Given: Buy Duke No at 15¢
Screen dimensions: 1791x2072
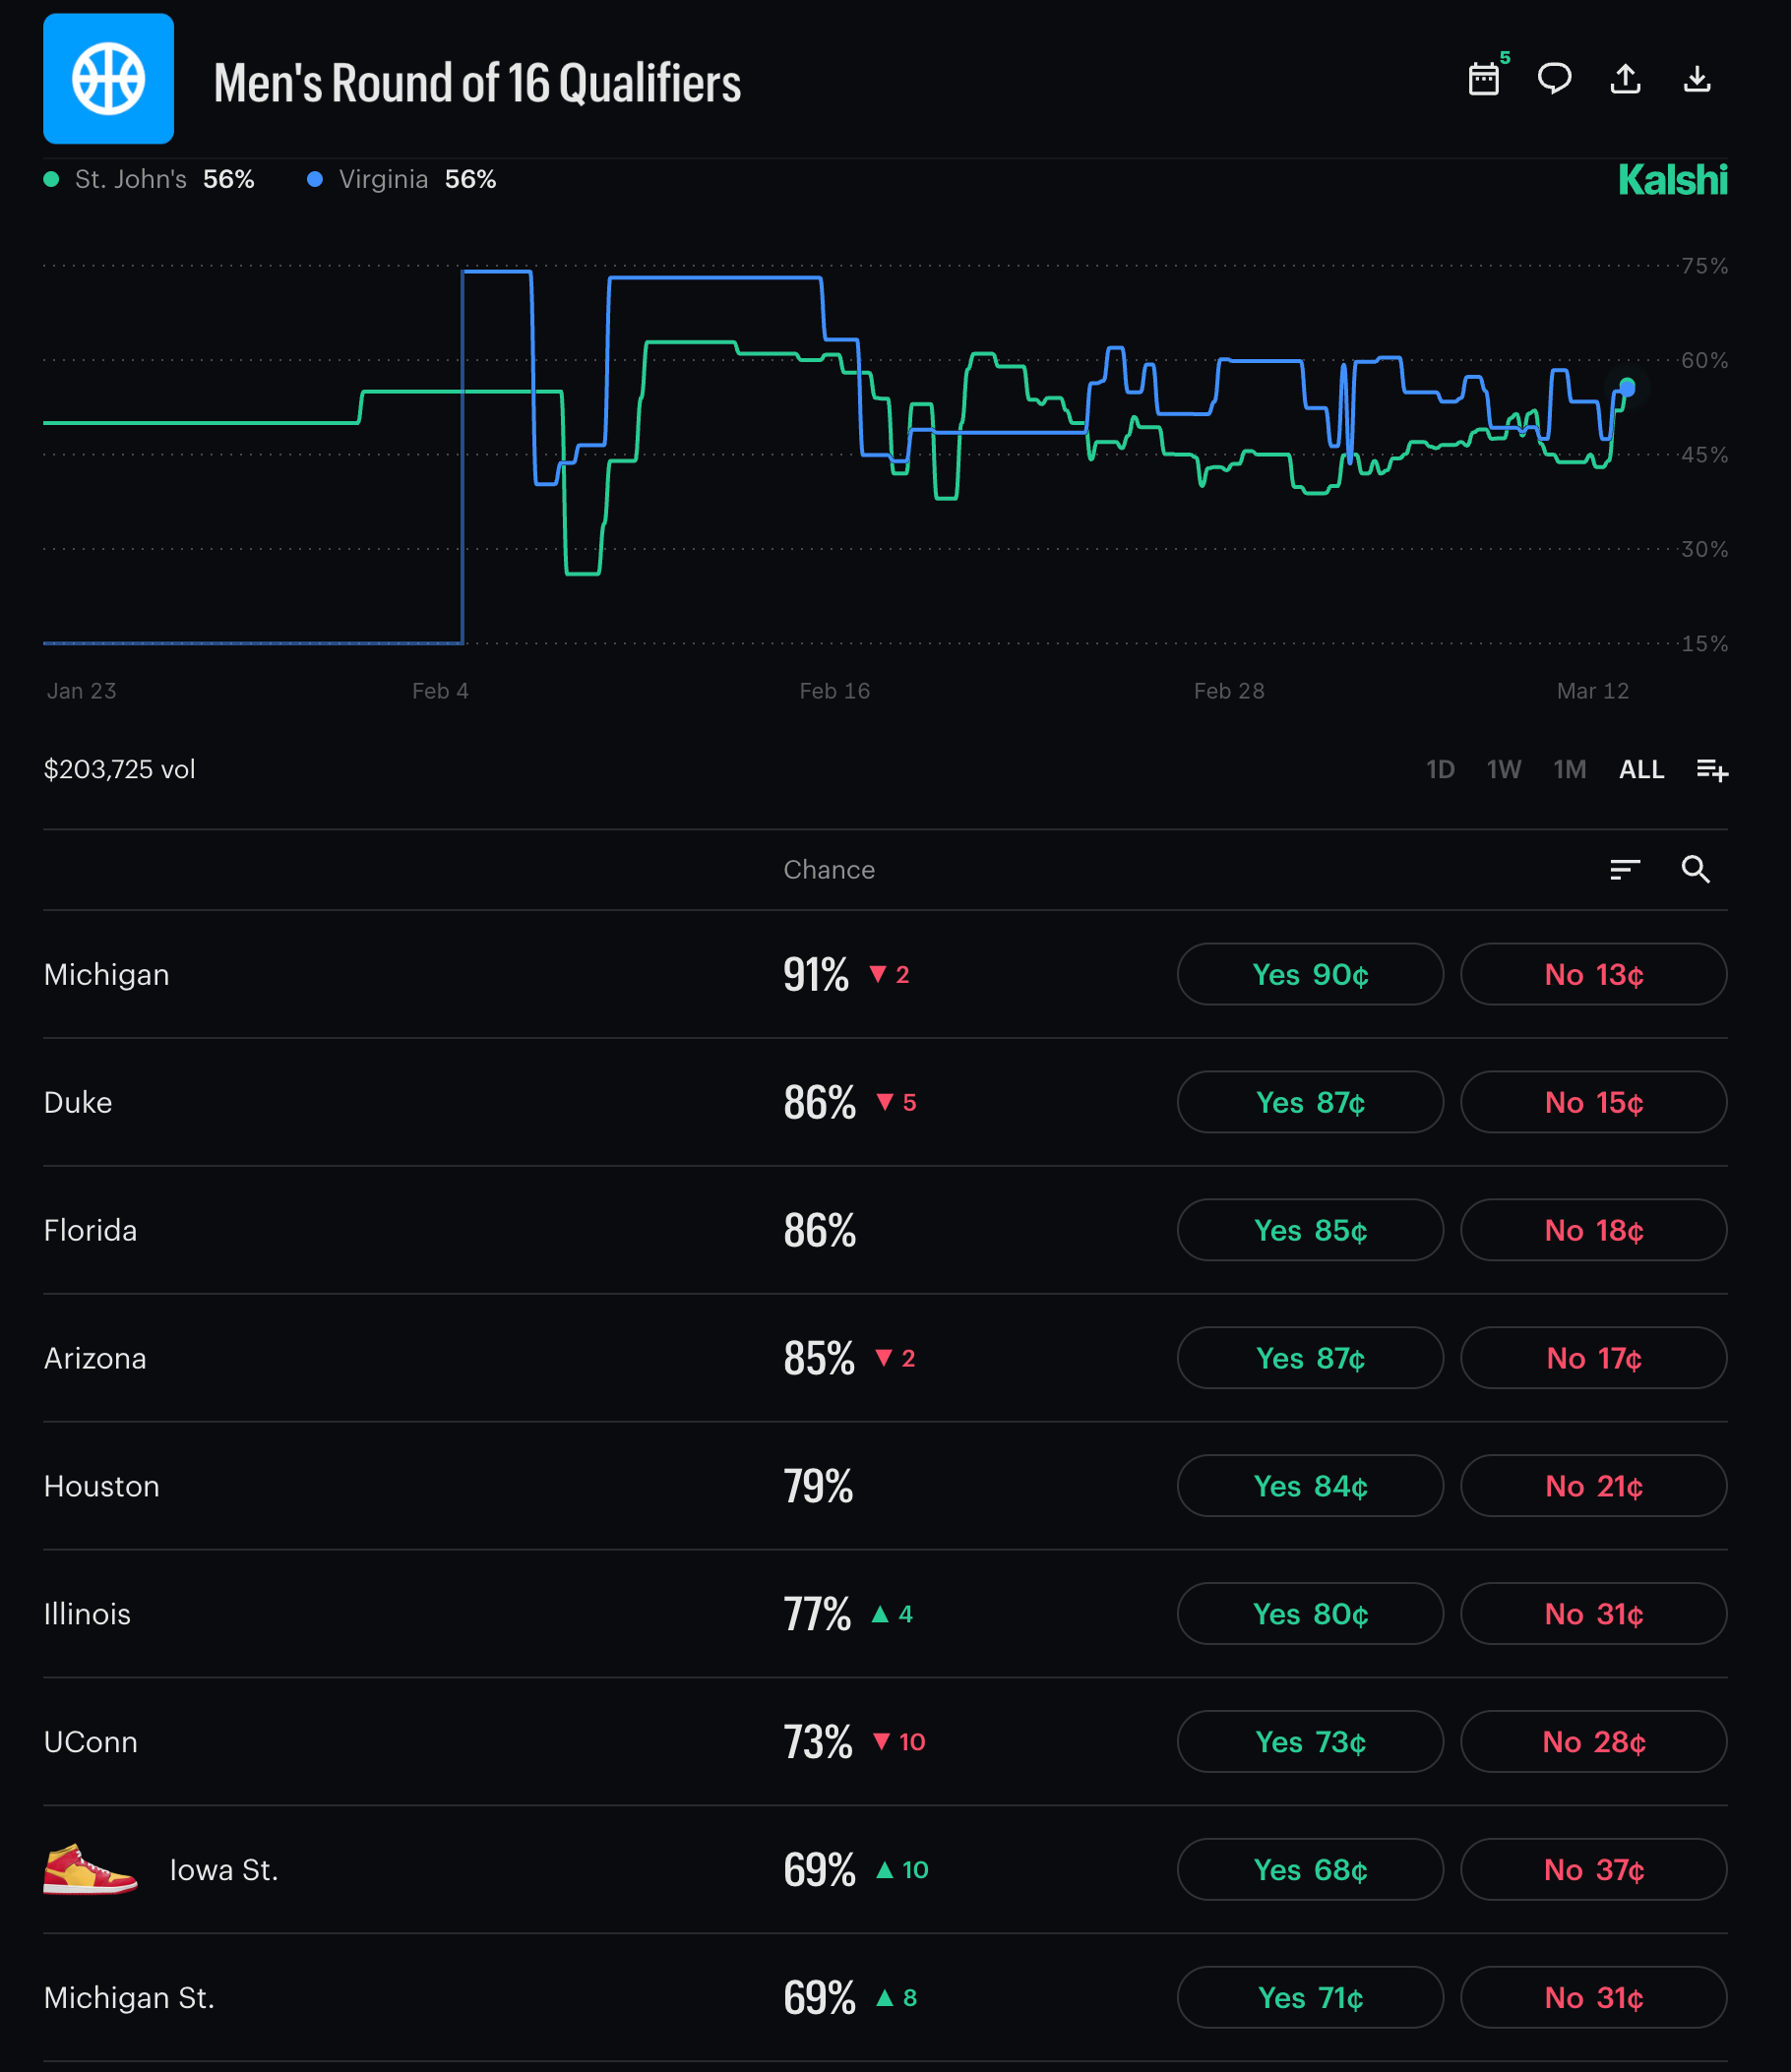Looking at the screenshot, I should (x=1593, y=1102).
